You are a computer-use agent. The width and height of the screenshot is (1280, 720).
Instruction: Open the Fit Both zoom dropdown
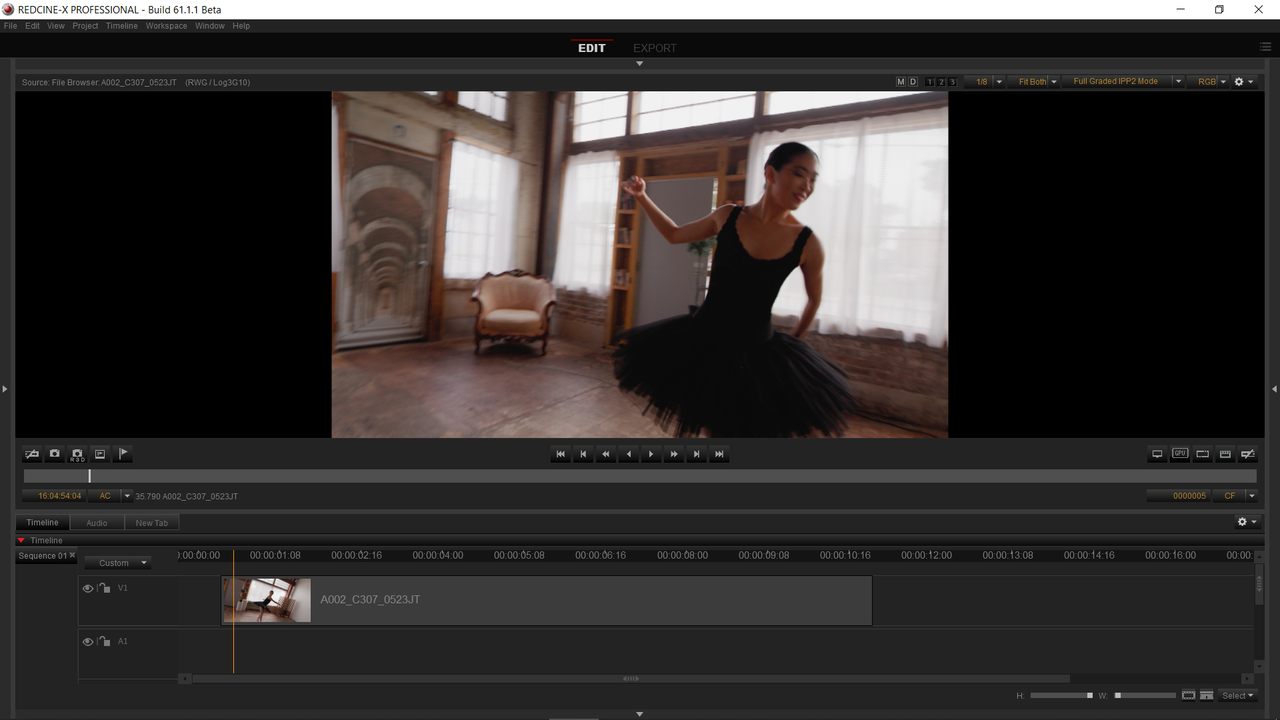click(x=1034, y=82)
